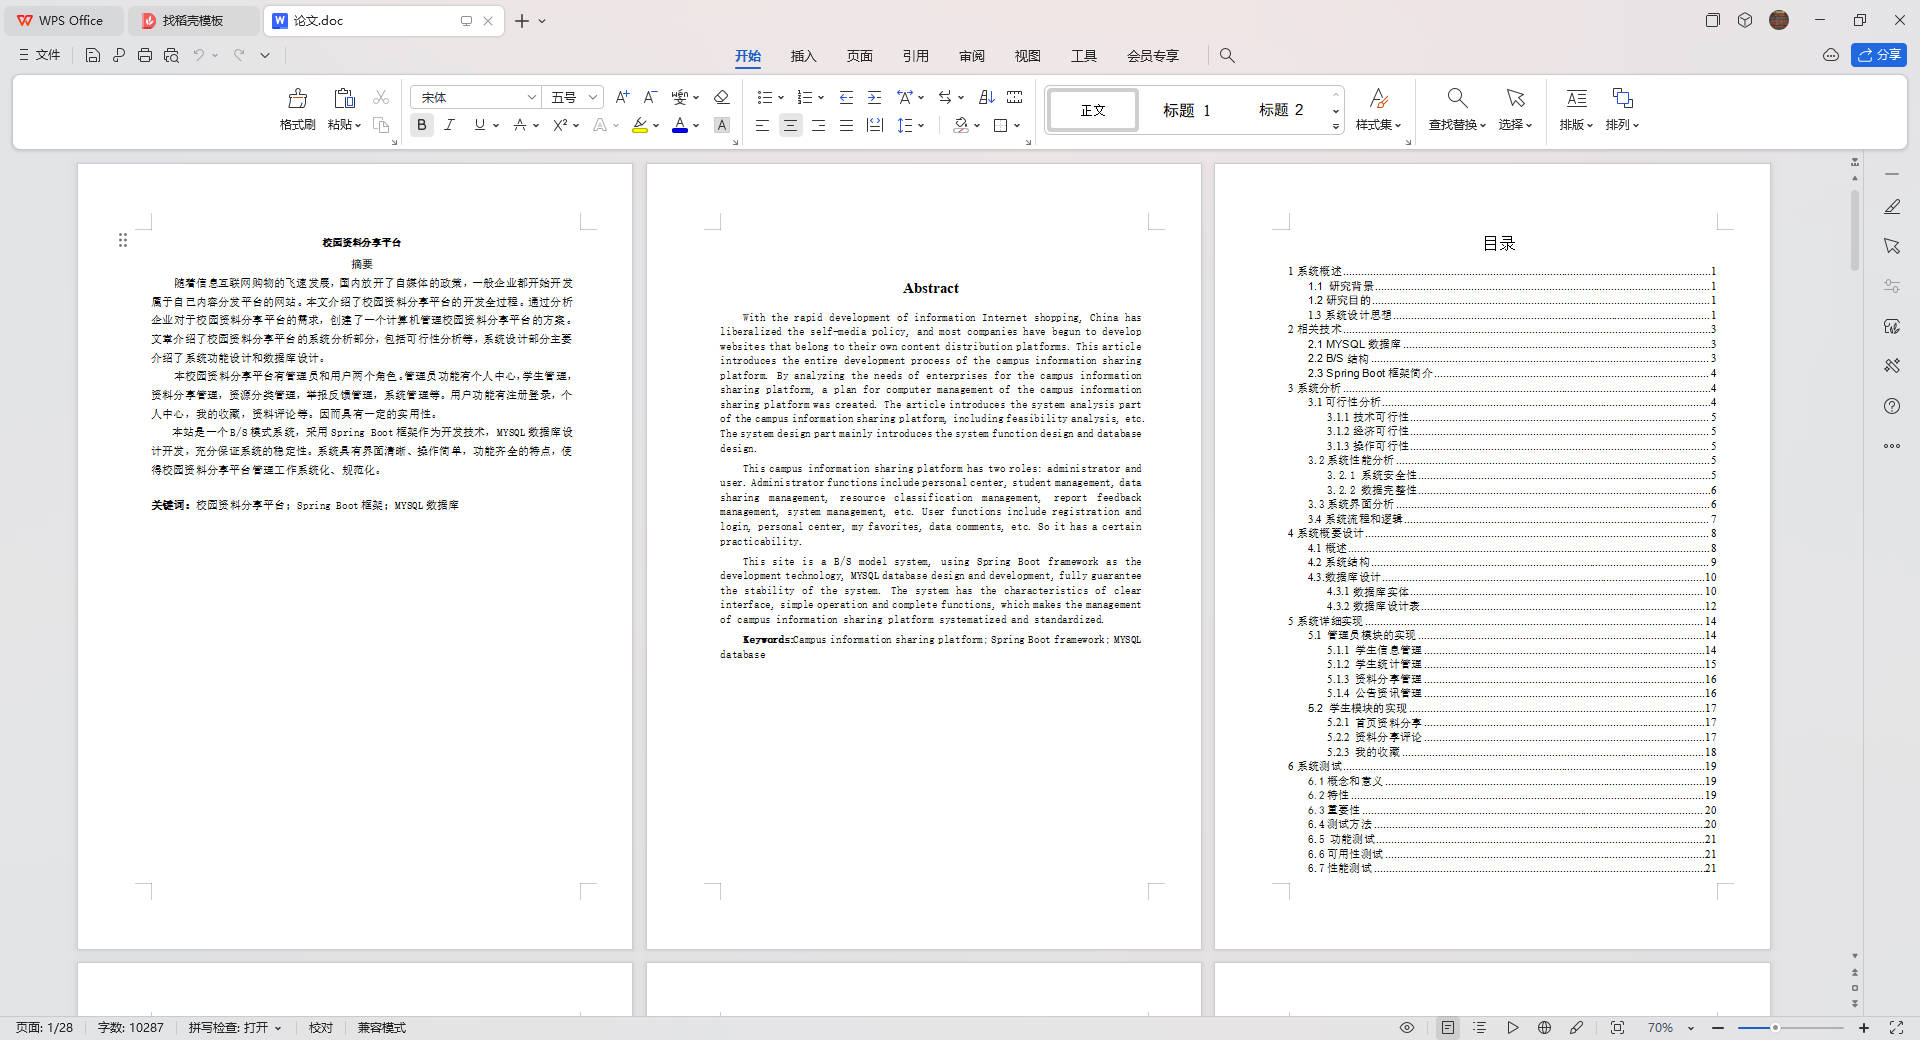This screenshot has width=1920, height=1040.
Task: Click the increase indent icon
Action: 874,97
